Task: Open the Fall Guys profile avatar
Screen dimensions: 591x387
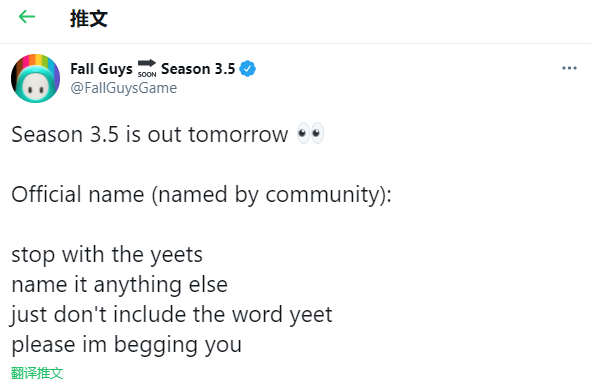Action: [35, 78]
